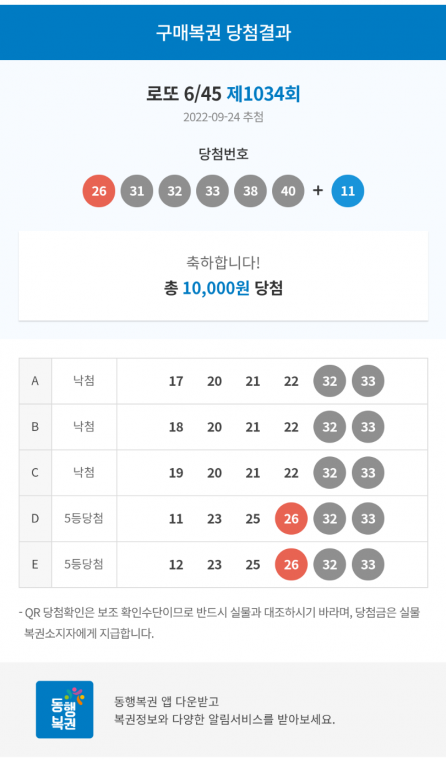The width and height of the screenshot is (446, 759).
Task: Click gray ball 32 in row C
Action: 330,472
